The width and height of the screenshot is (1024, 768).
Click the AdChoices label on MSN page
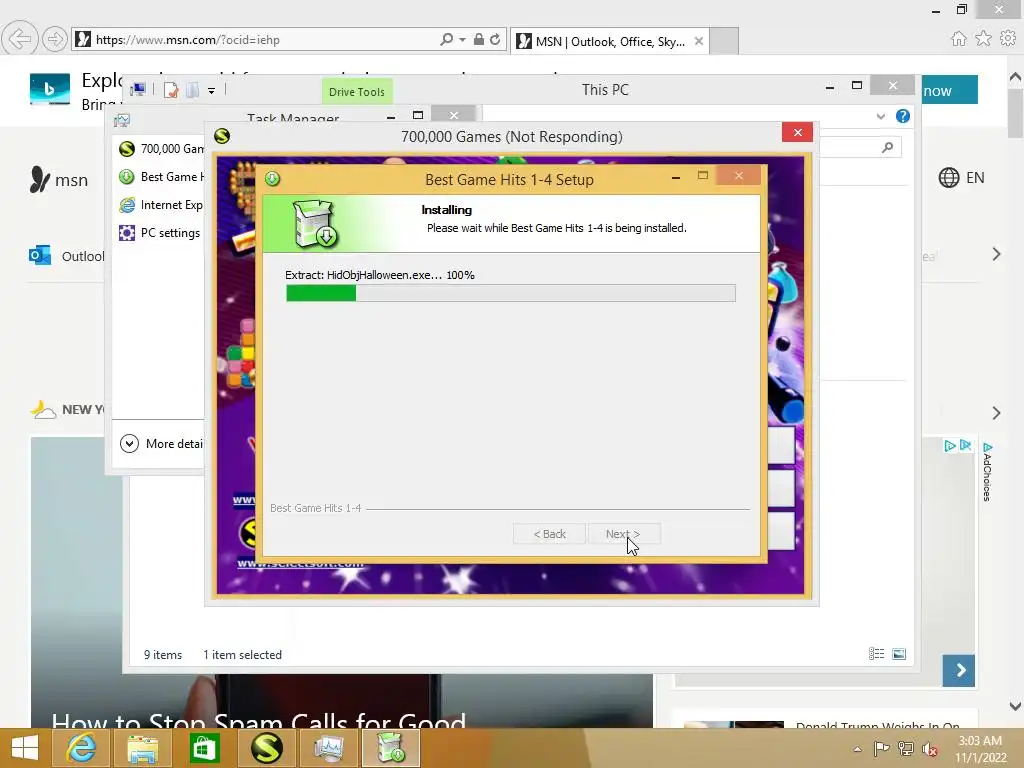(987, 472)
